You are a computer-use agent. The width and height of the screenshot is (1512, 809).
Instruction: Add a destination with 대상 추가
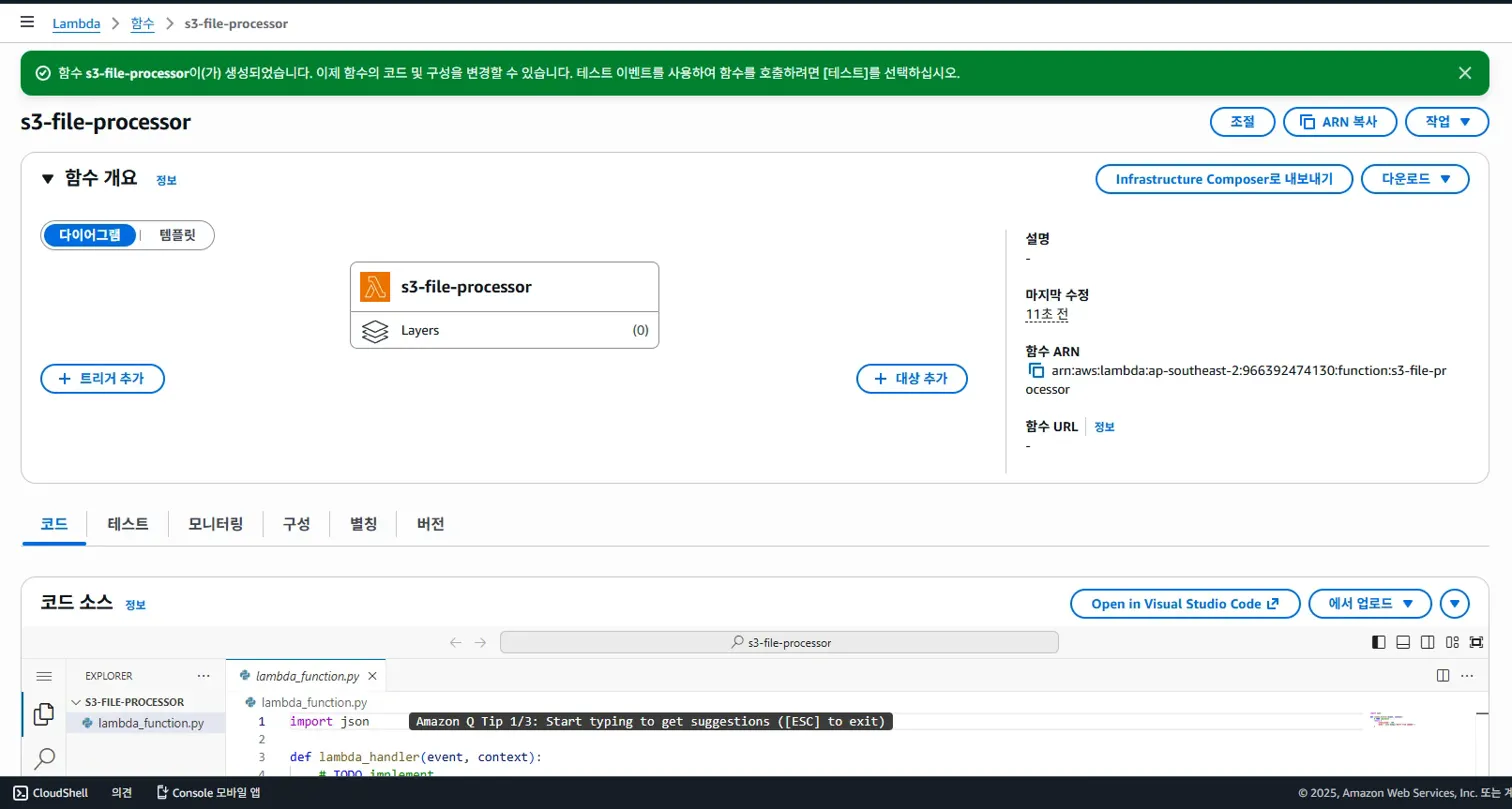(912, 379)
